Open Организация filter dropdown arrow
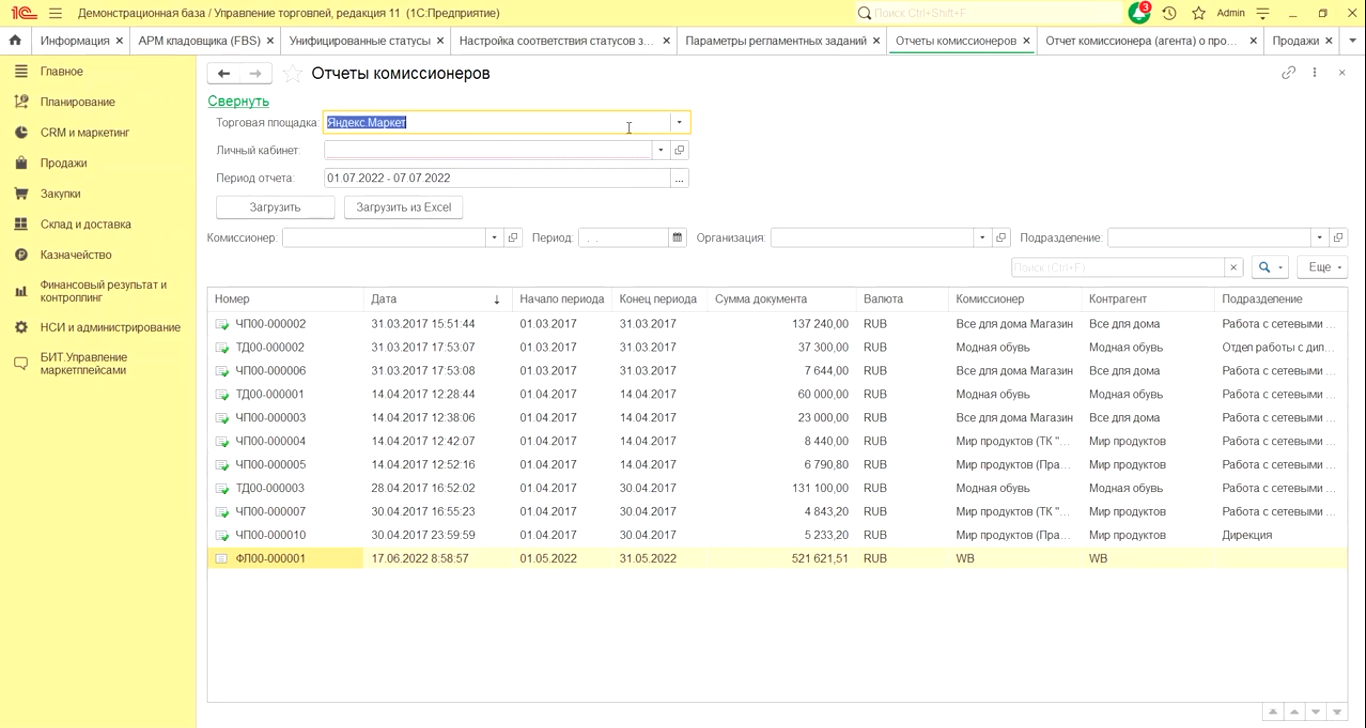1366x728 pixels. tap(982, 238)
